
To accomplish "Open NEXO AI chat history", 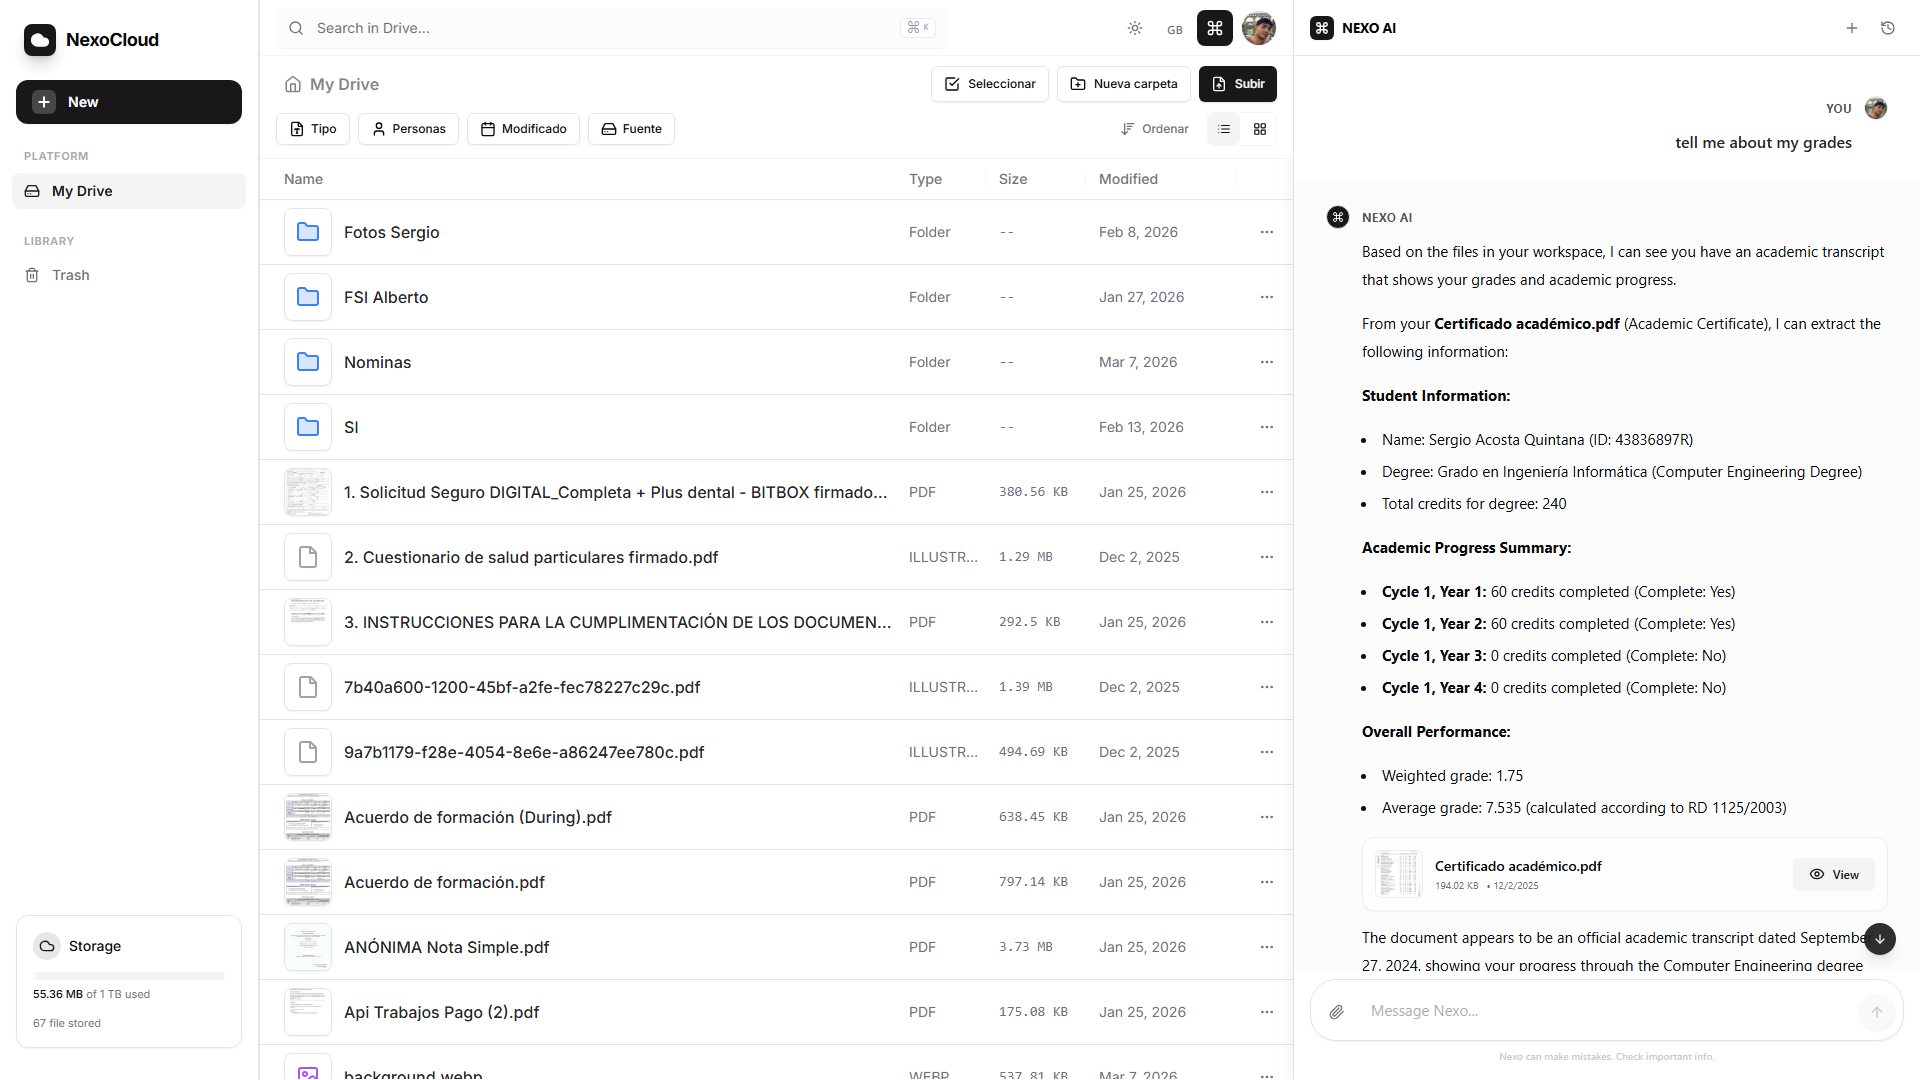I will tap(1889, 28).
